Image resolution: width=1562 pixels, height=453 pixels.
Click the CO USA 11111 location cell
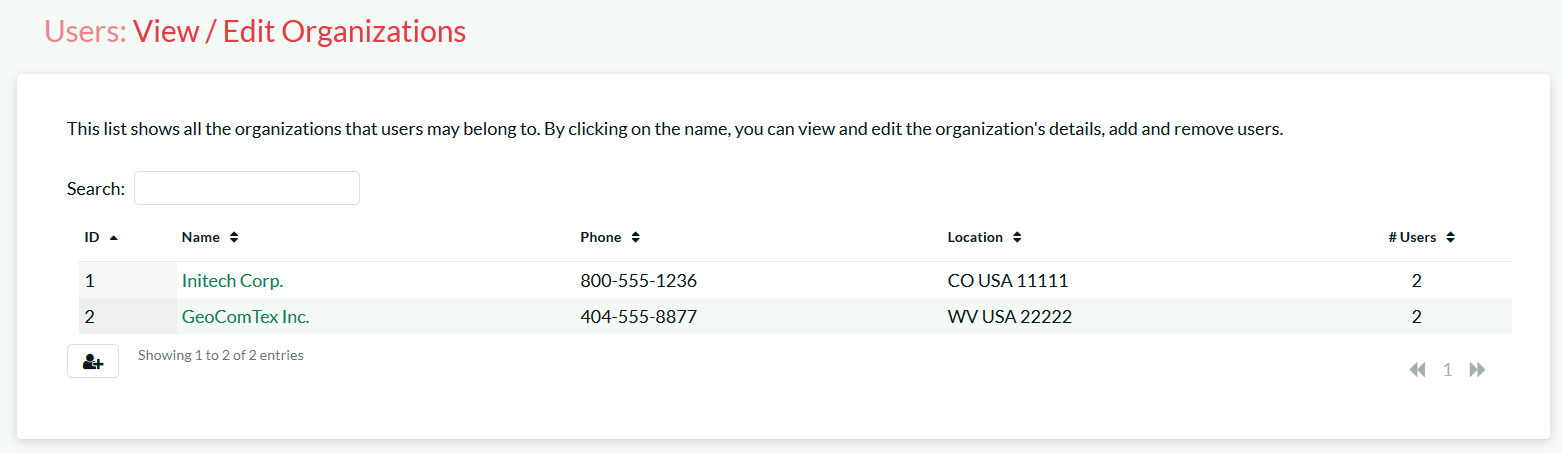1008,281
